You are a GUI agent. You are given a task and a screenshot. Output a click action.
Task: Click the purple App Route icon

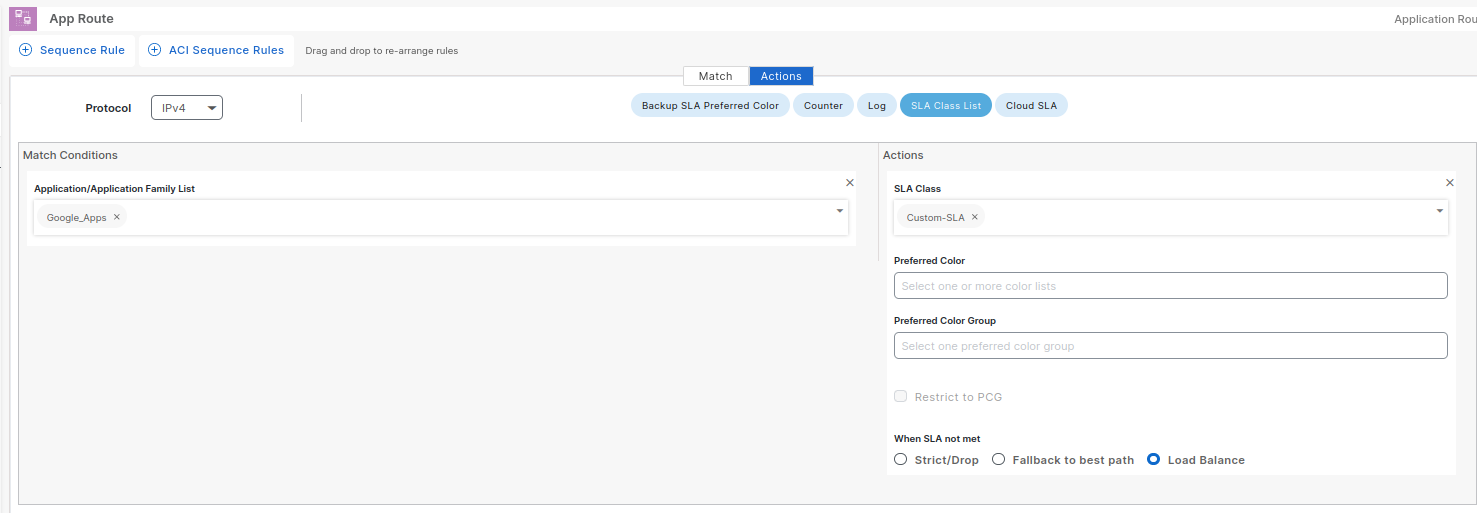coord(23,18)
